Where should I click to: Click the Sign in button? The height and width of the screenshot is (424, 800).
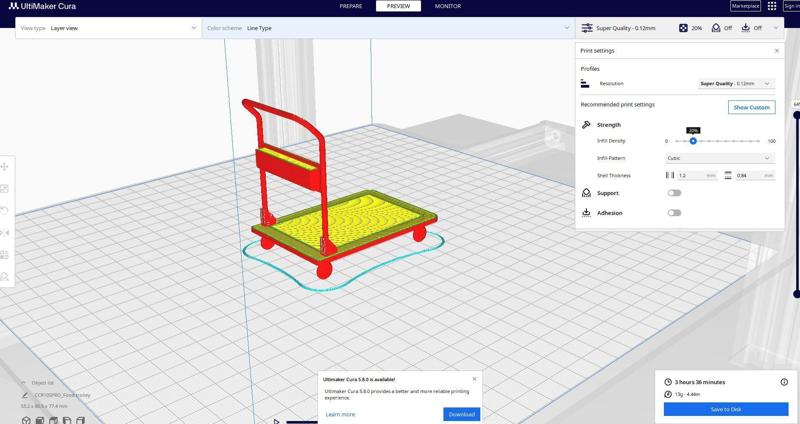791,6
